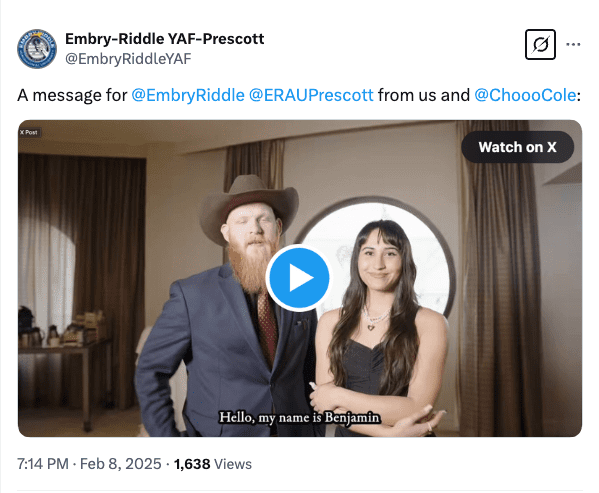Click the 1,638 Views count
This screenshot has height=493, width=599.
click(x=213, y=464)
